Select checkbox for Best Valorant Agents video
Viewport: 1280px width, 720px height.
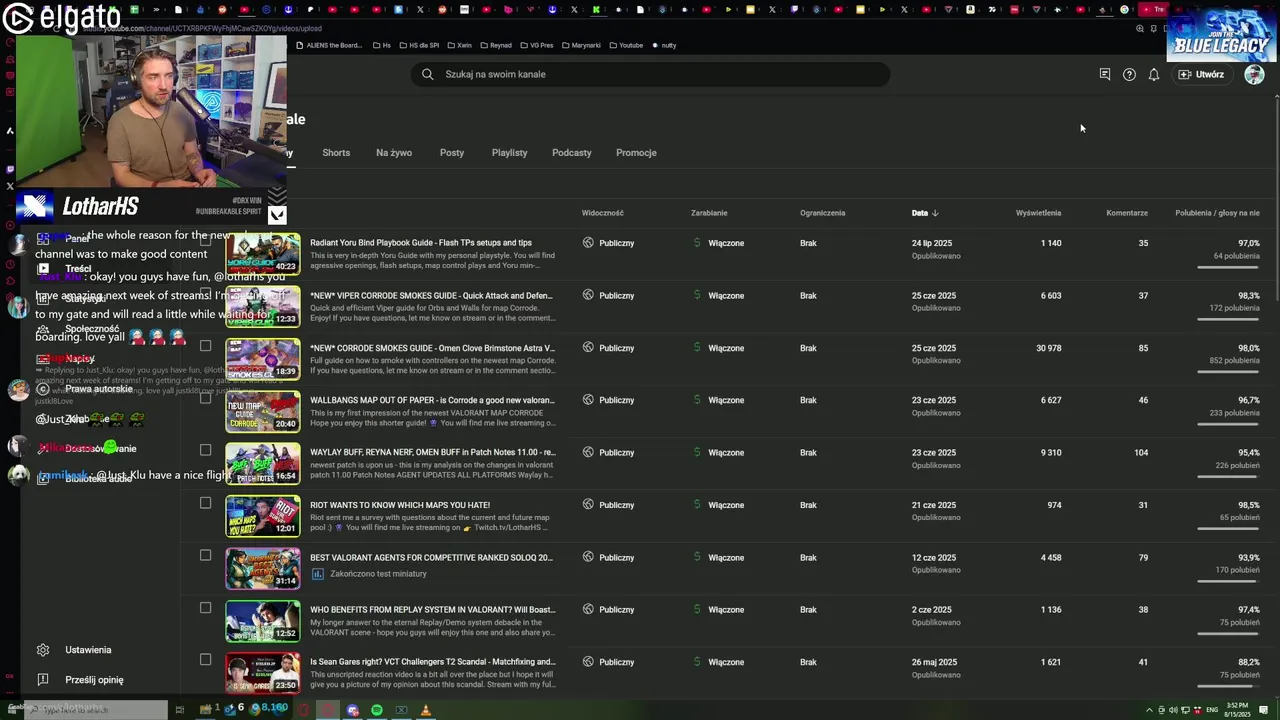[205, 555]
